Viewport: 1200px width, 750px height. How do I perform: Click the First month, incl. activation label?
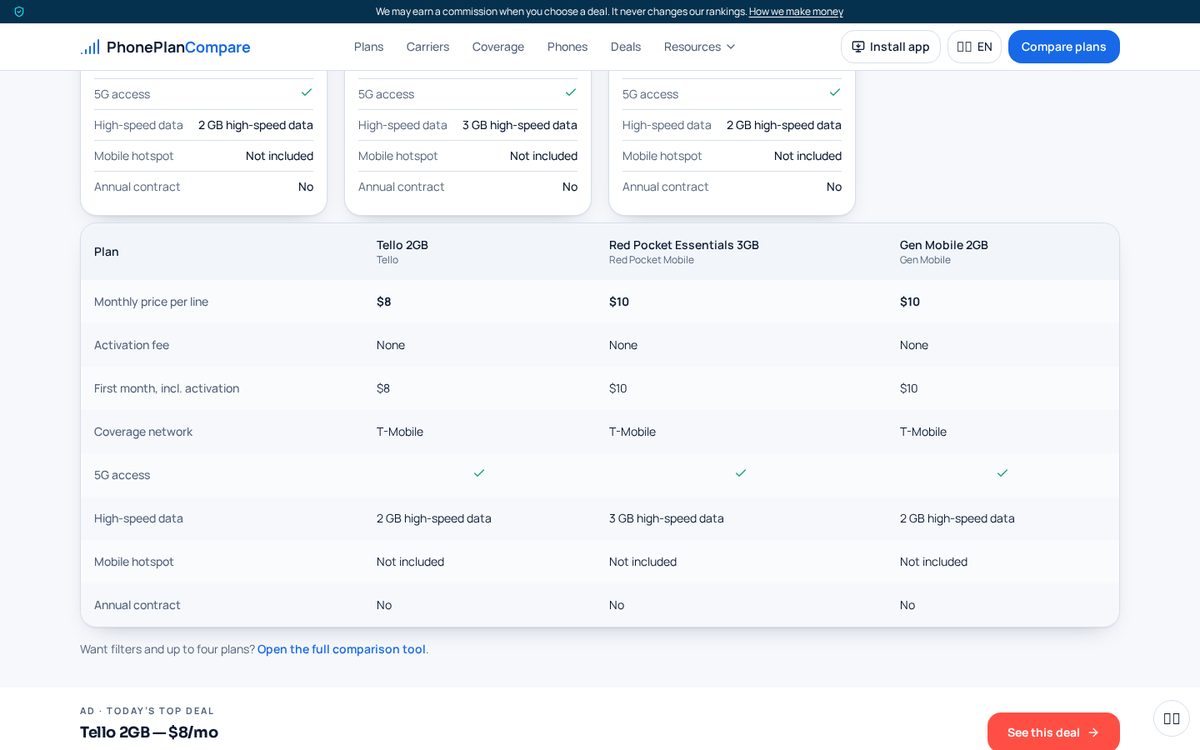pos(166,388)
